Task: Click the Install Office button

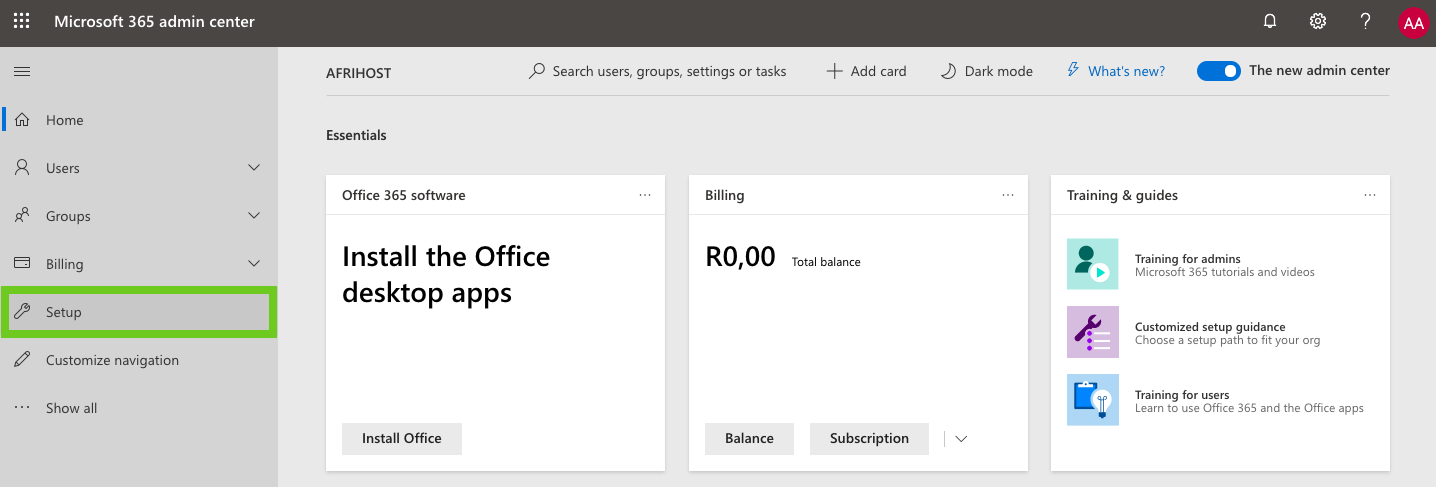Action: pyautogui.click(x=401, y=438)
